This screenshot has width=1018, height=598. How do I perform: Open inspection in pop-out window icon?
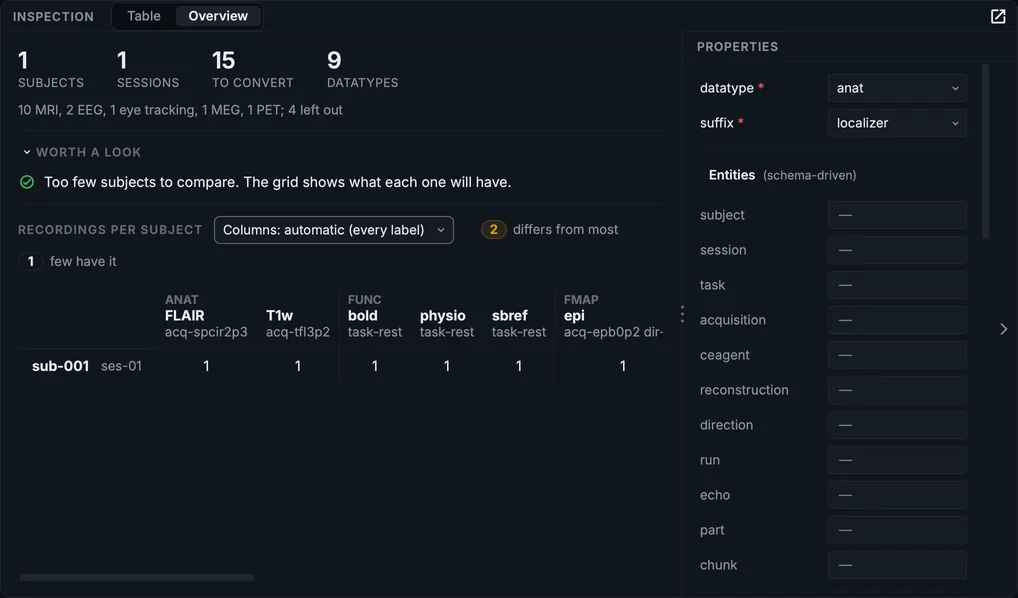998,16
